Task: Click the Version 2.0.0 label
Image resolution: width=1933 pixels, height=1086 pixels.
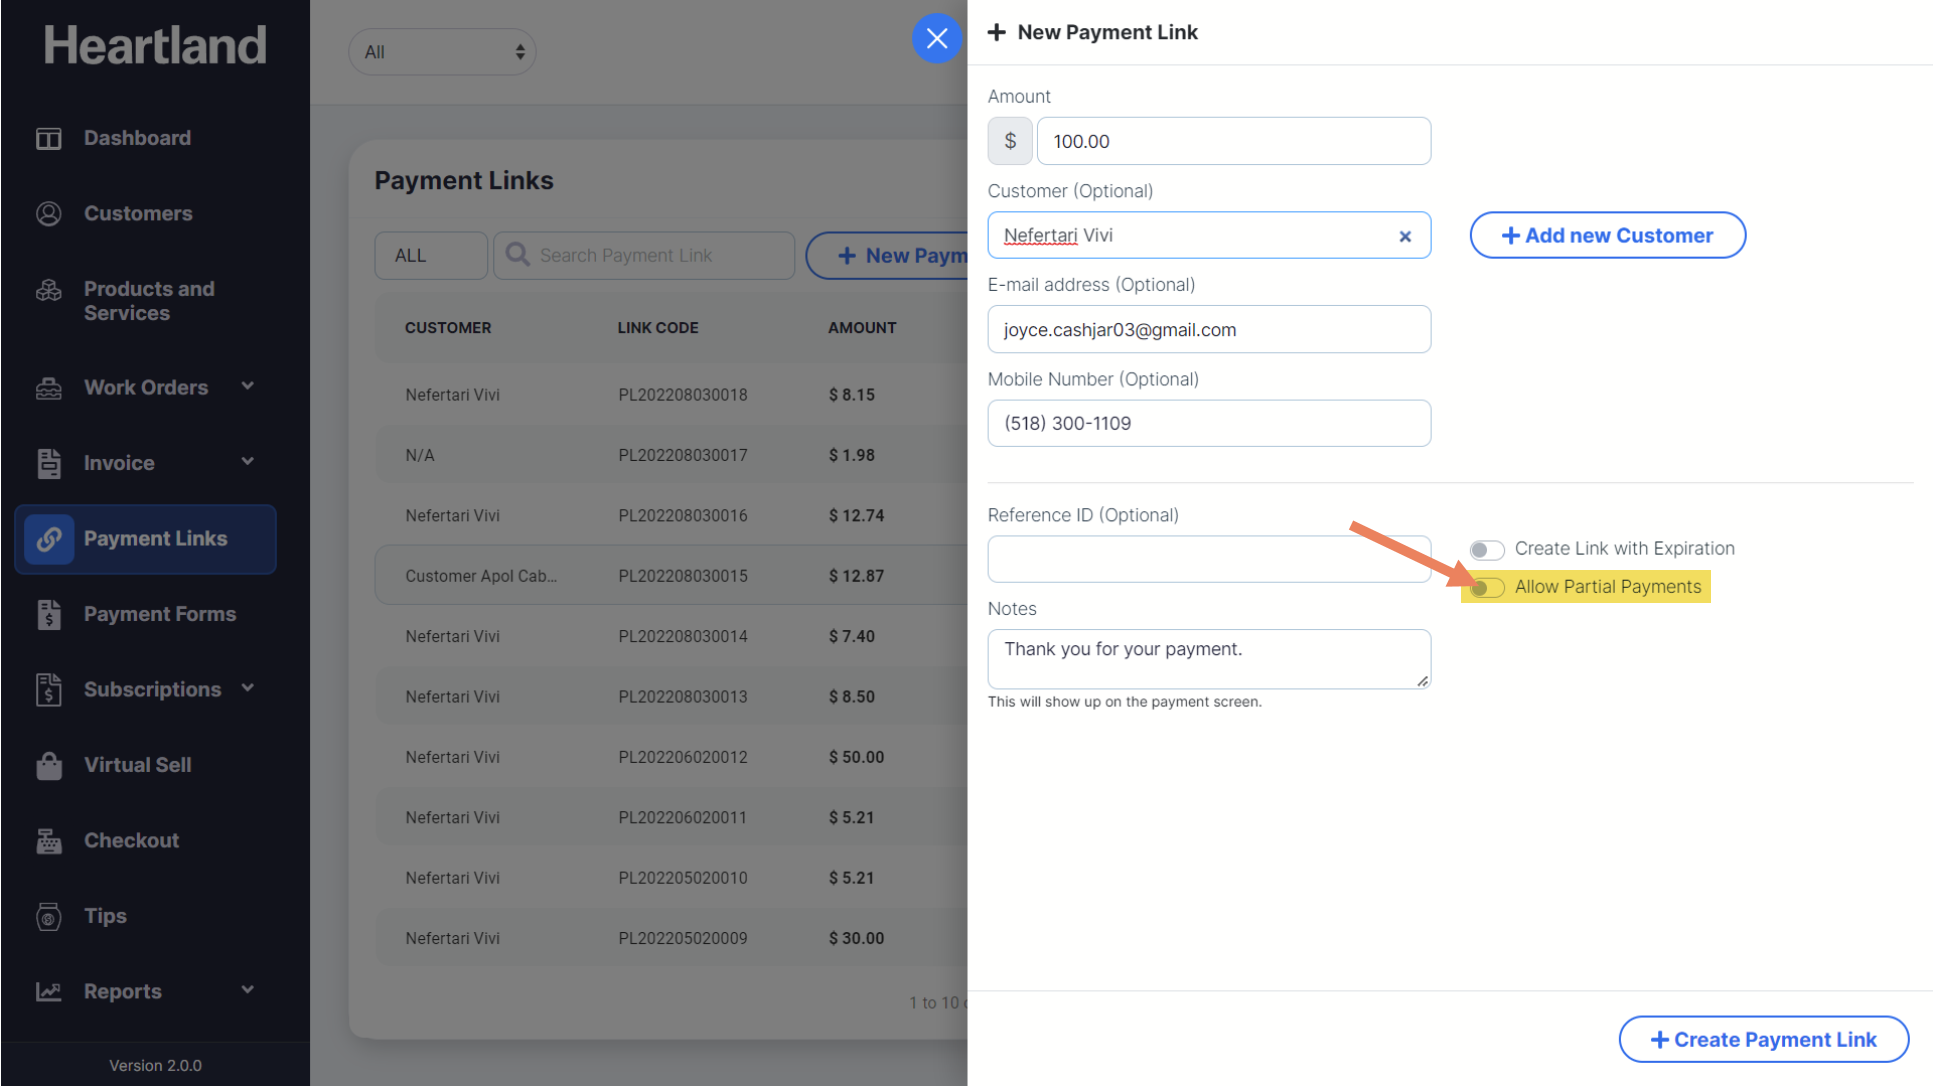Action: point(155,1065)
